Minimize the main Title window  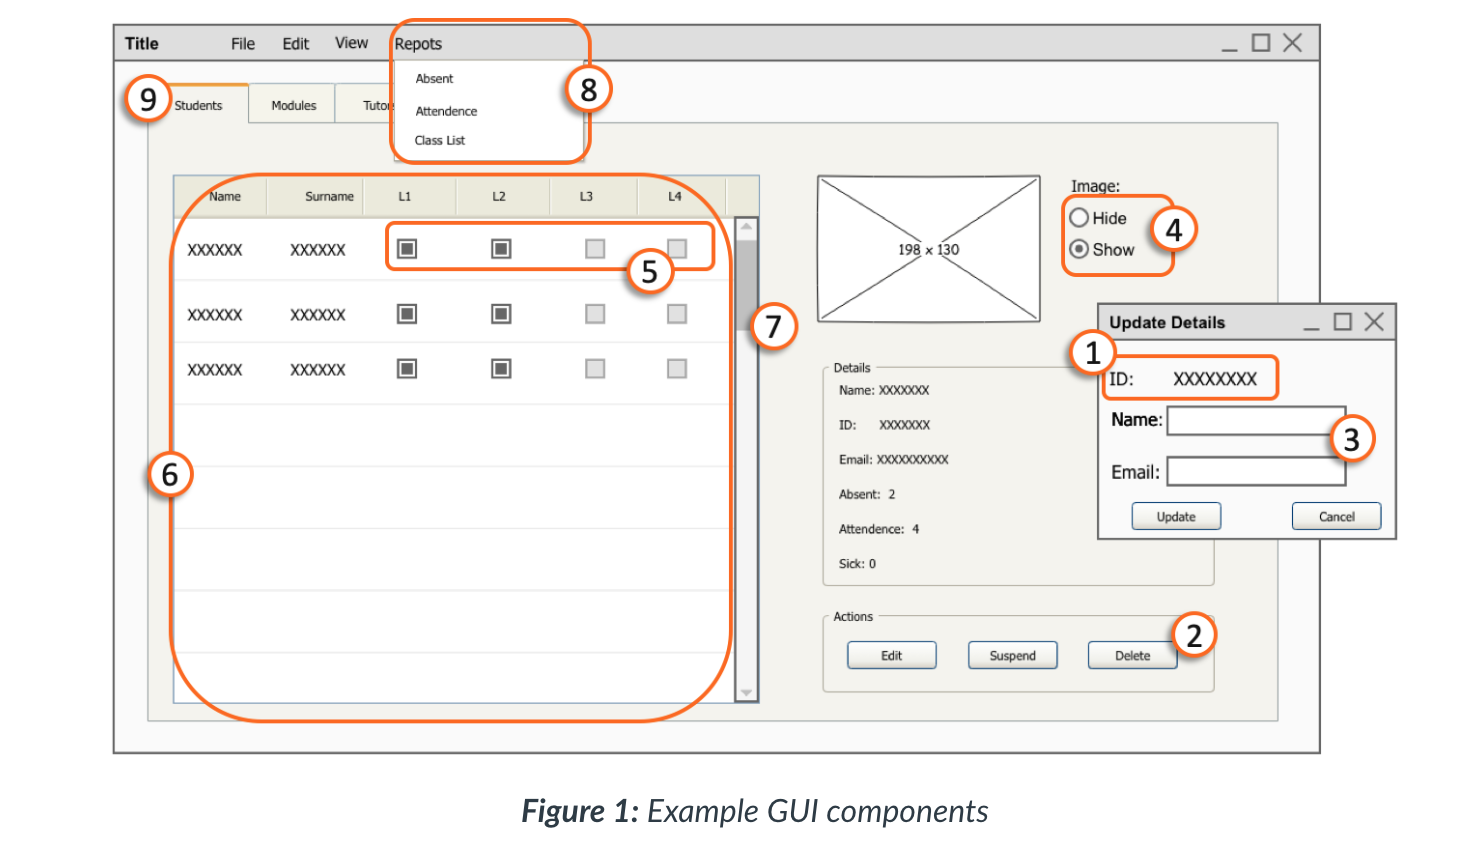click(1230, 49)
